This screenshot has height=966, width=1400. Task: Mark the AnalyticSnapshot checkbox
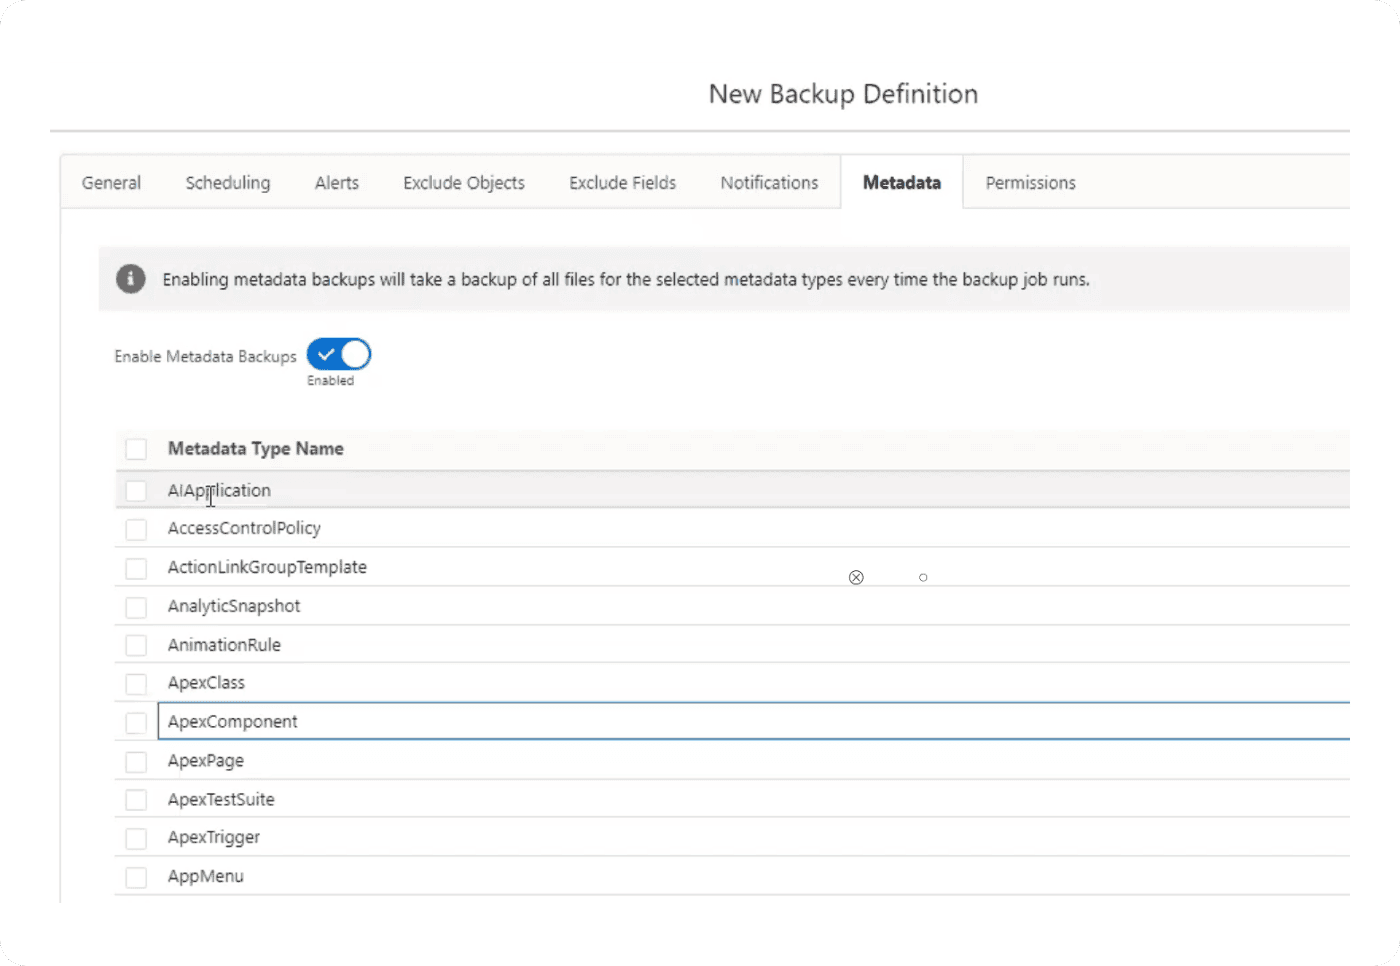[136, 607]
